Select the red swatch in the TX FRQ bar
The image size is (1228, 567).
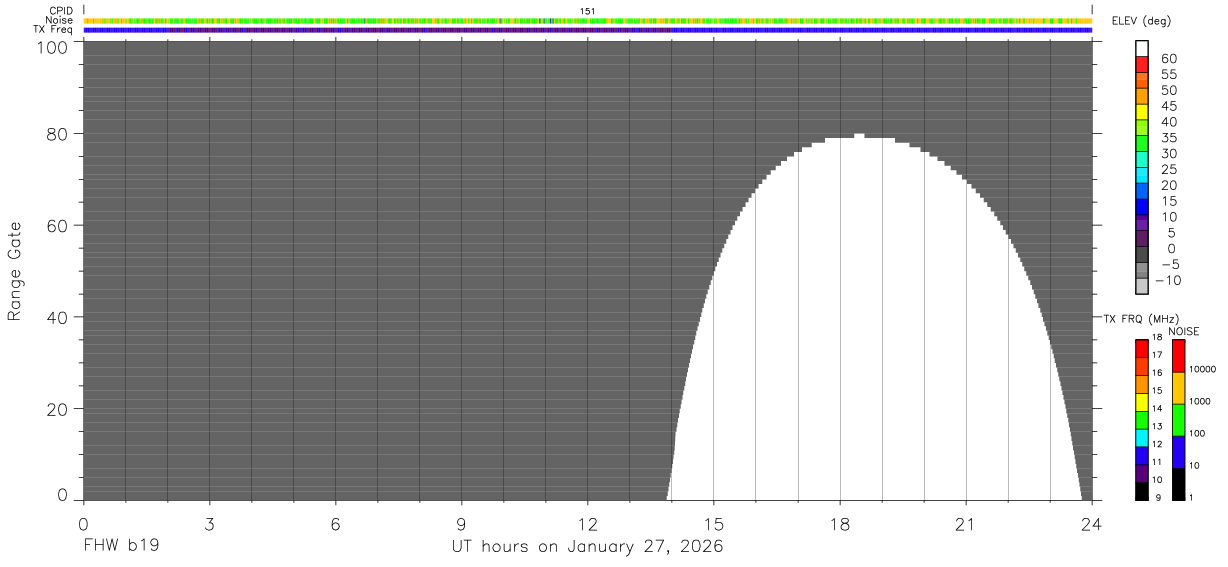(1142, 349)
